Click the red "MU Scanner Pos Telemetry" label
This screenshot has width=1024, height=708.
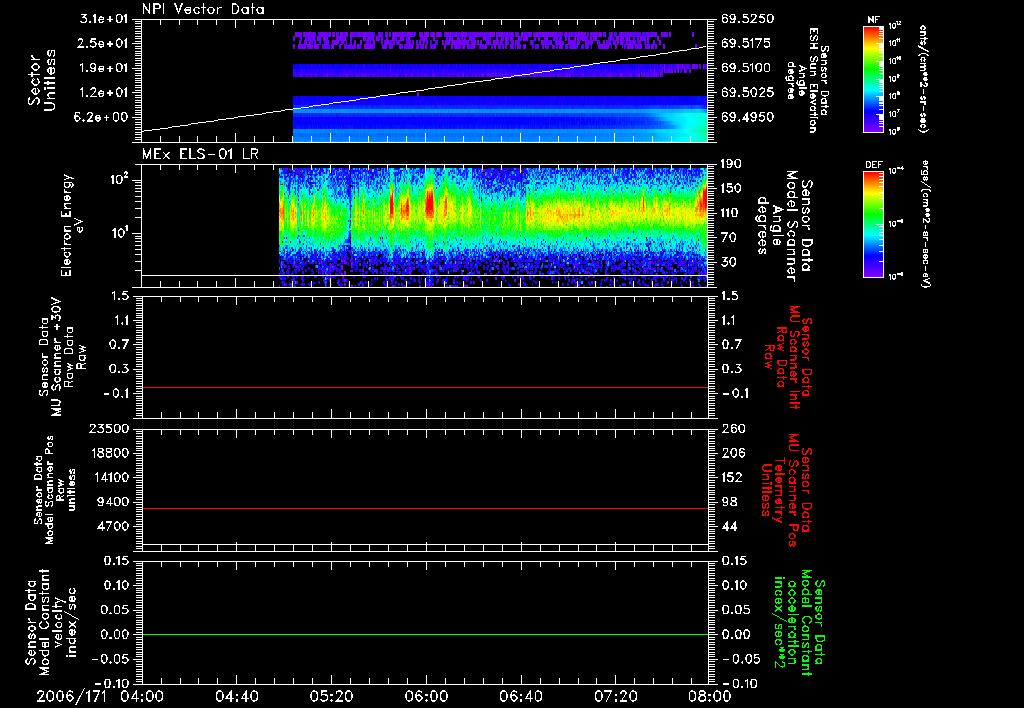coord(787,490)
